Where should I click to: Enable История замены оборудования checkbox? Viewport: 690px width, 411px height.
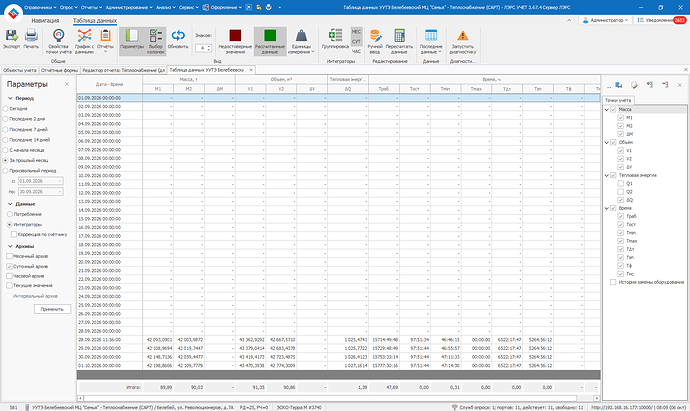[613, 282]
